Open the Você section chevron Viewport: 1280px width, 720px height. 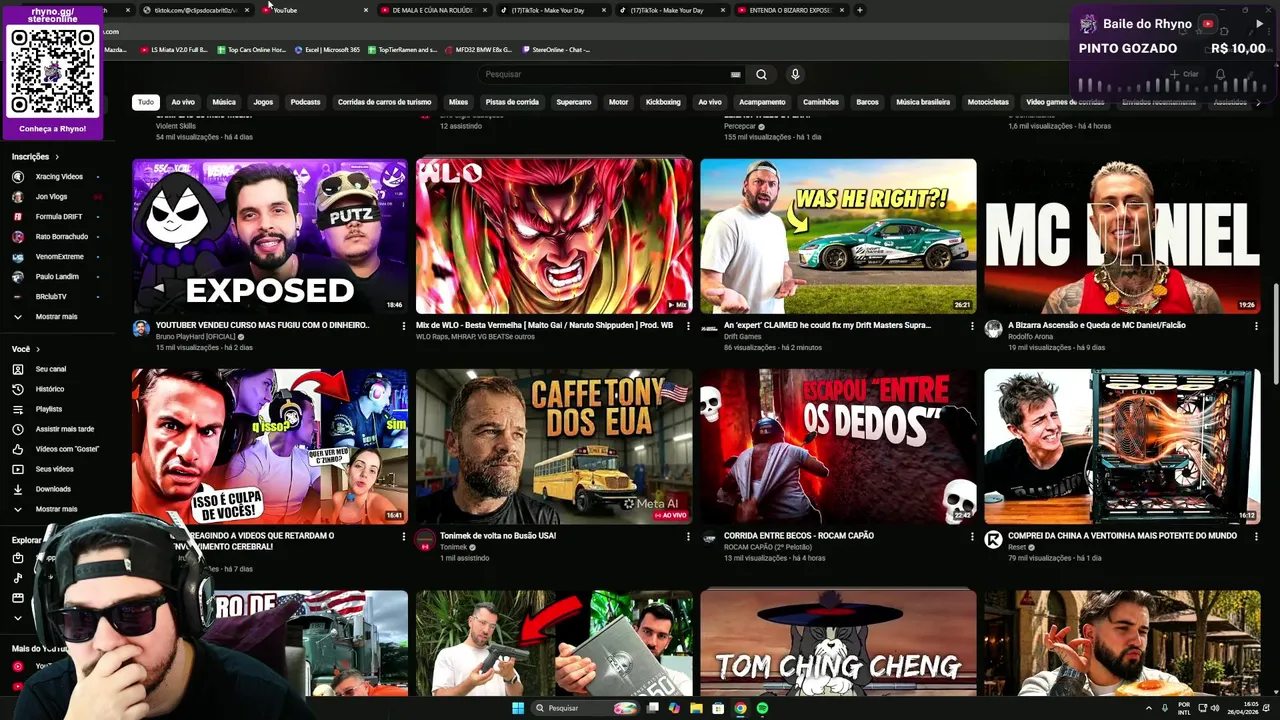[38, 349]
